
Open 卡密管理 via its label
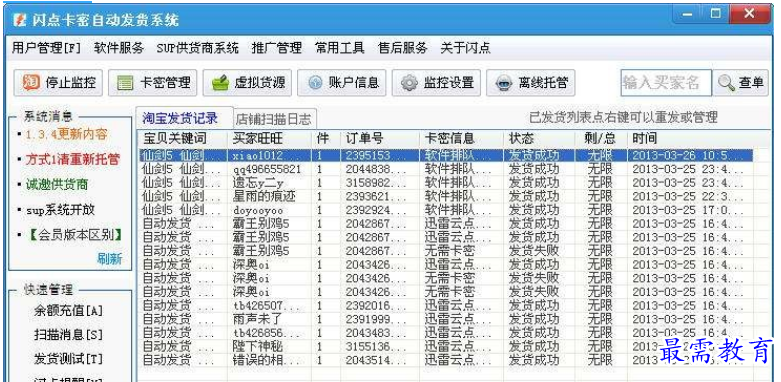165,83
